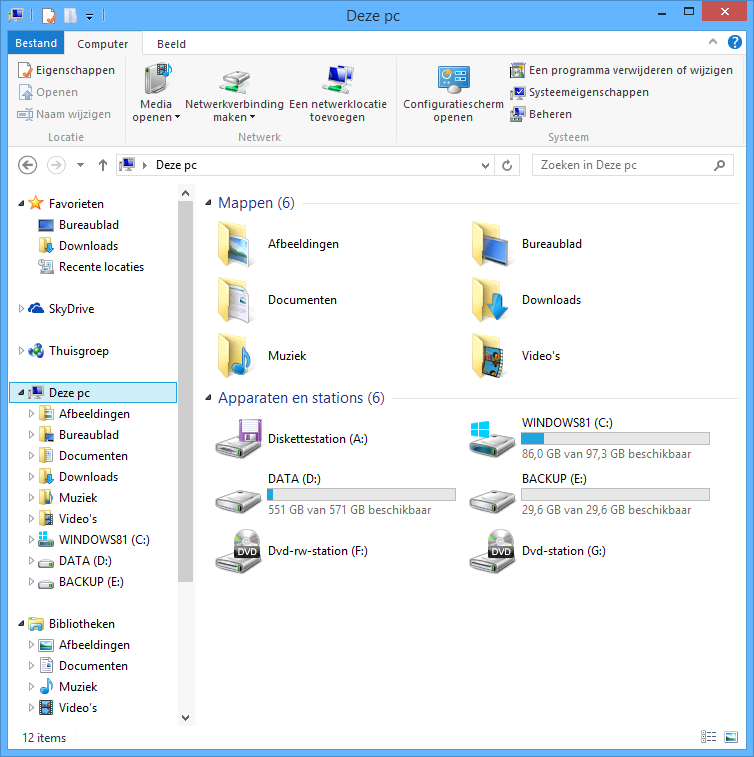The width and height of the screenshot is (754, 757).
Task: Select the Dvd-rw-station (F:) icon
Action: click(x=238, y=551)
